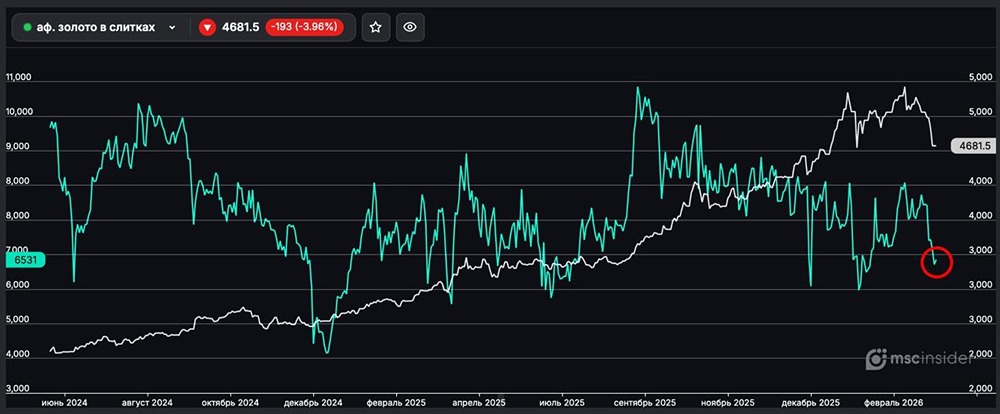1000x414 pixels.
Task: Click the 11,000 left axis label
Action: 20,77
